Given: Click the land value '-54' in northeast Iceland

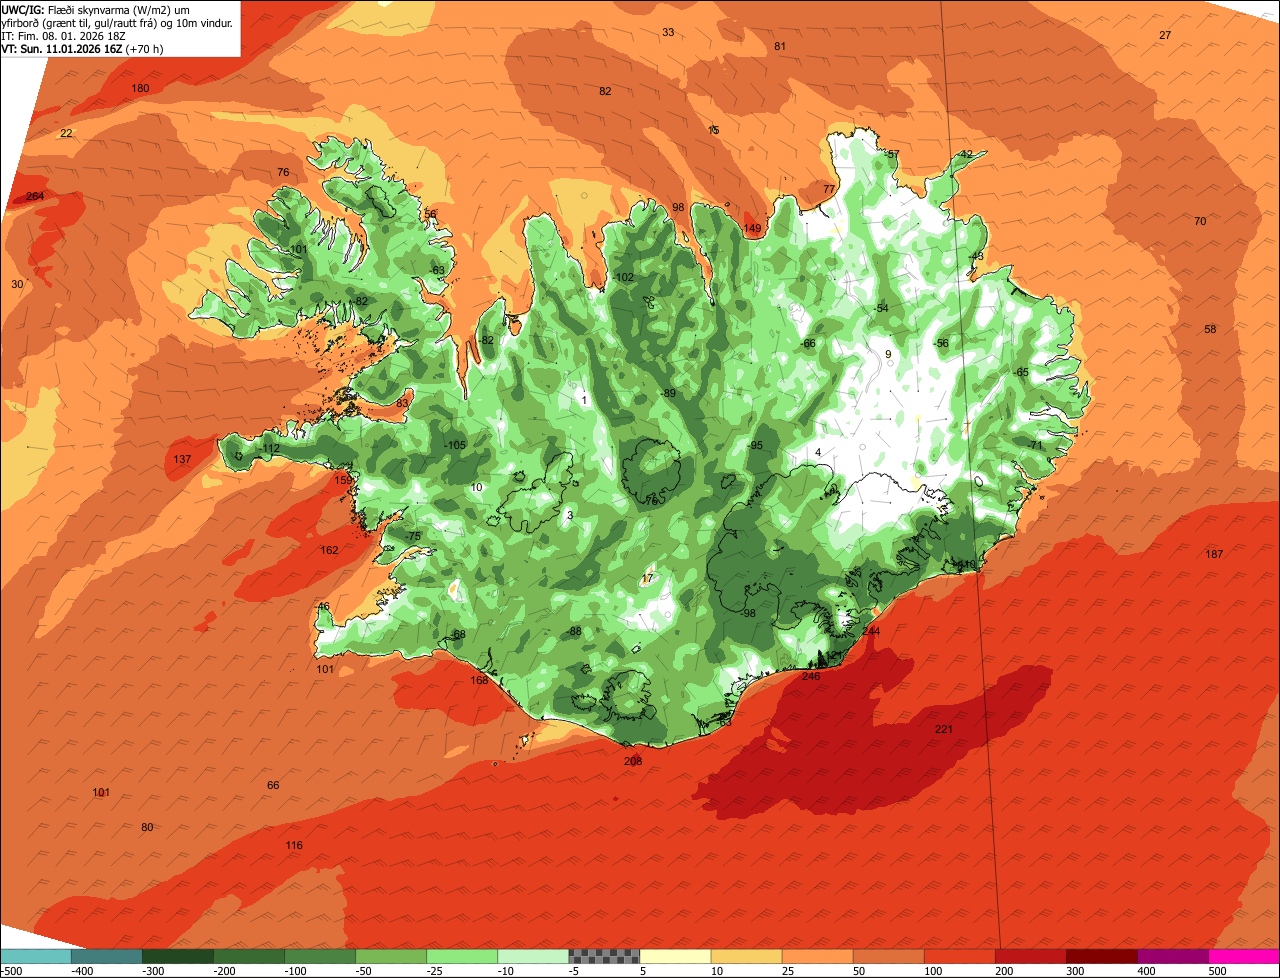Looking at the screenshot, I should tap(881, 309).
